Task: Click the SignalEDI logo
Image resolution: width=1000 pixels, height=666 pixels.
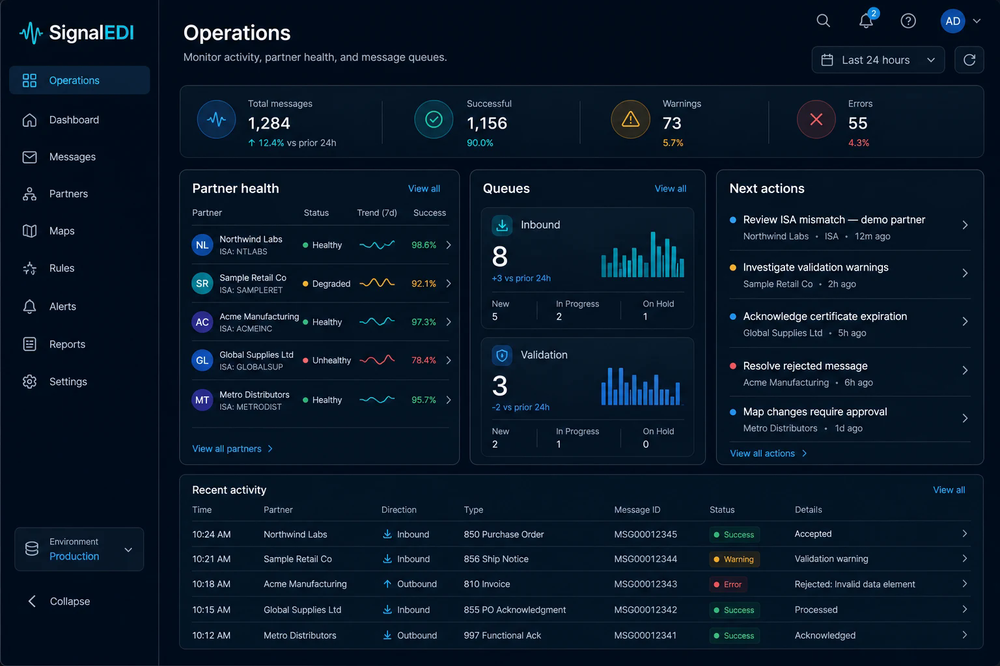Action: pos(77,33)
